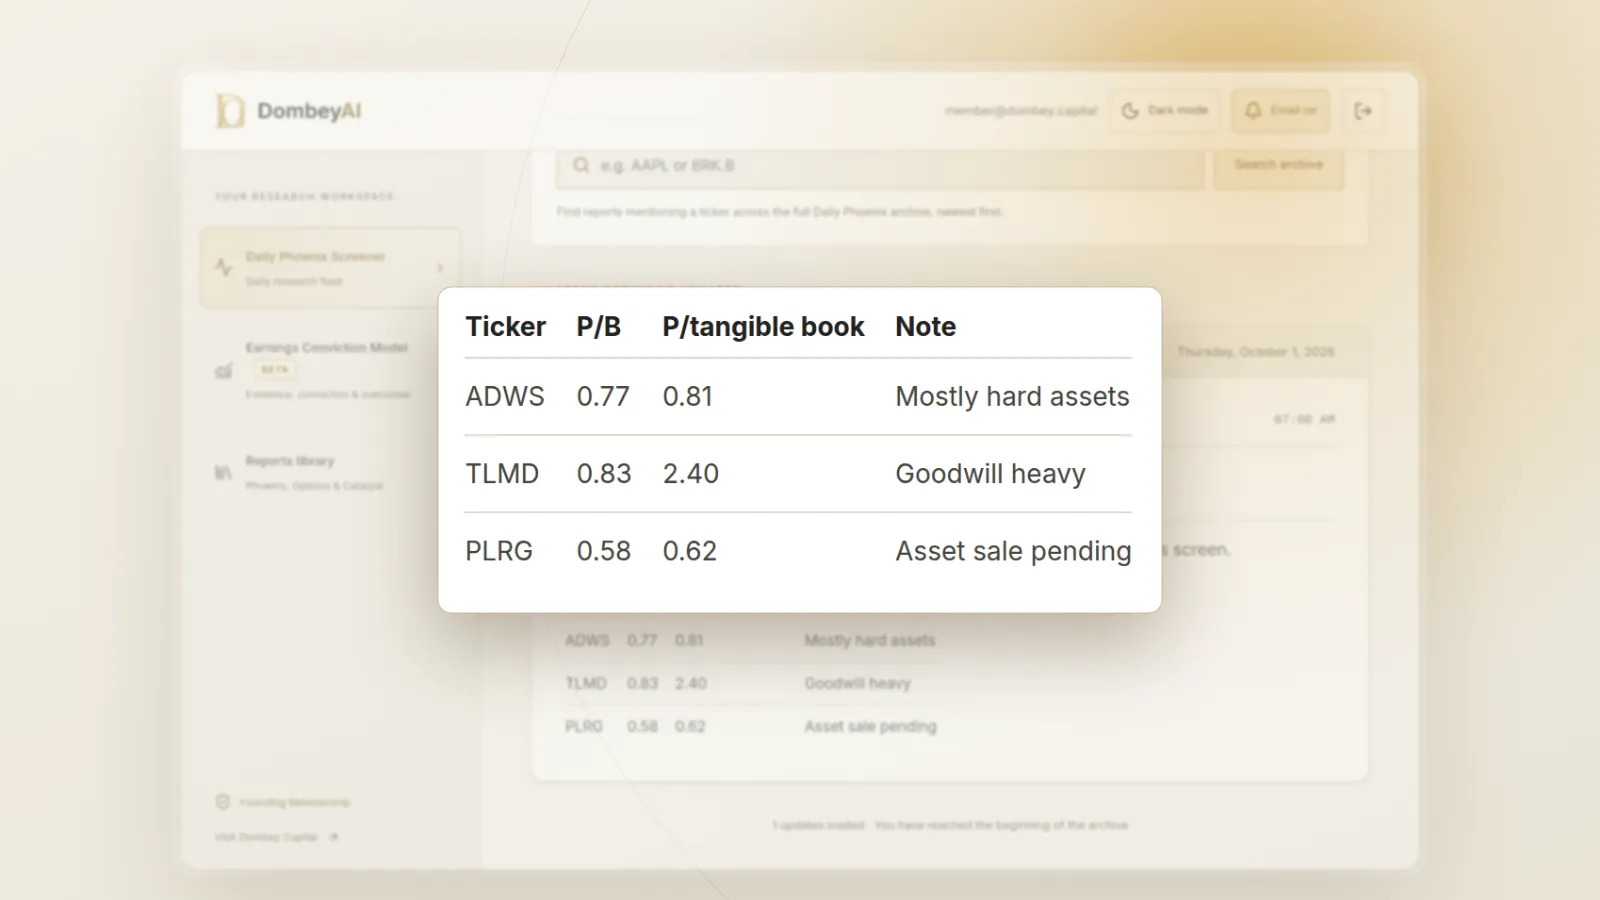Image resolution: width=1600 pixels, height=900 pixels.
Task: Toggle Dark mode in the header
Action: click(x=1165, y=111)
